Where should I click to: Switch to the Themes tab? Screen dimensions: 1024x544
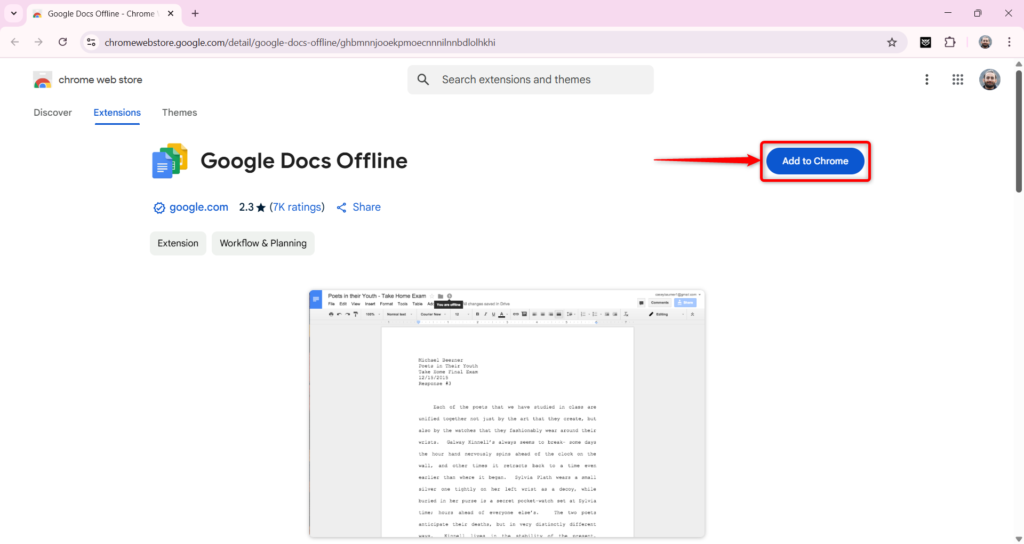(x=179, y=113)
